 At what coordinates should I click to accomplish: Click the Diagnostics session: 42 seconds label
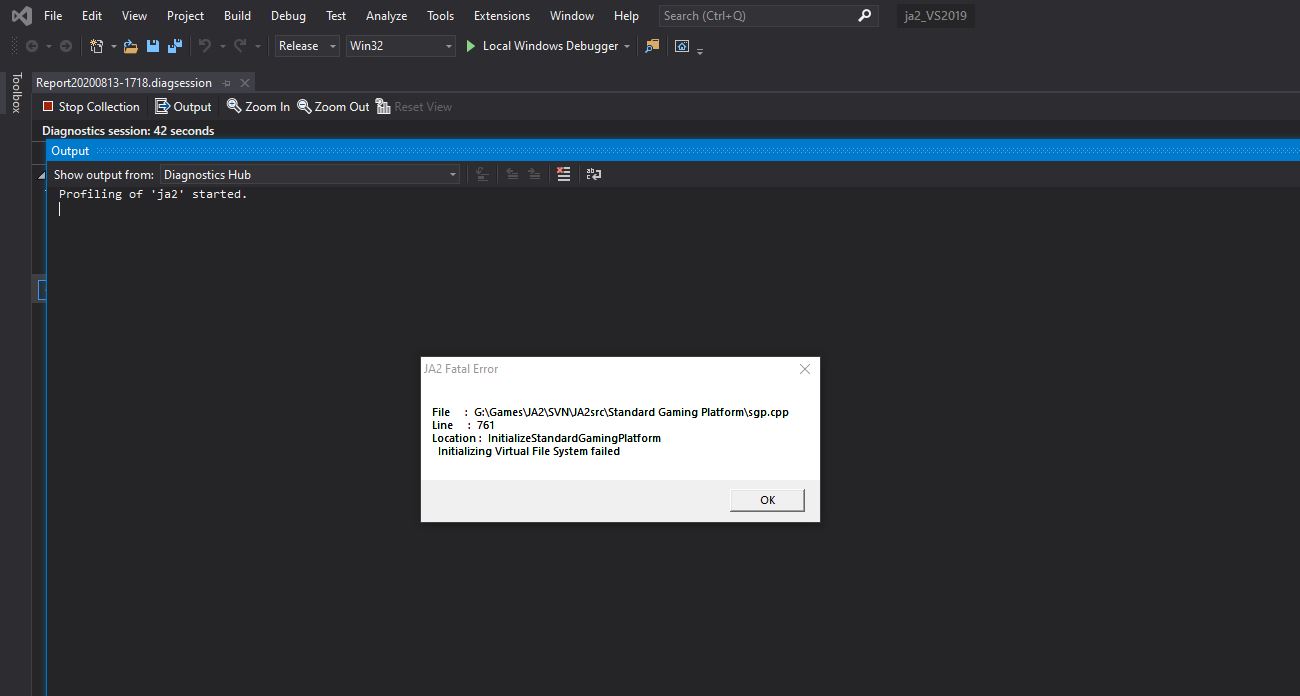click(x=128, y=131)
